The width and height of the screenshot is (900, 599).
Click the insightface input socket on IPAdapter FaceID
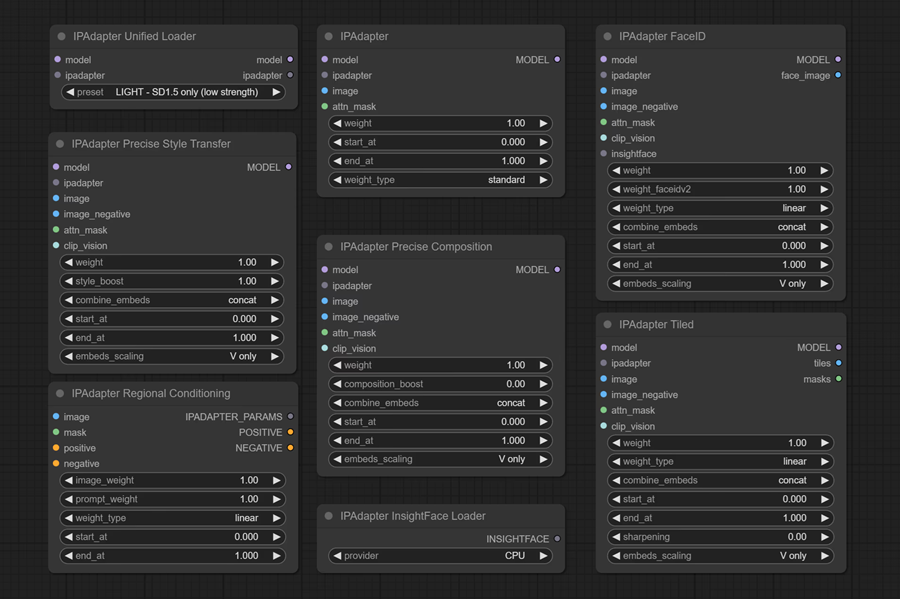[604, 153]
